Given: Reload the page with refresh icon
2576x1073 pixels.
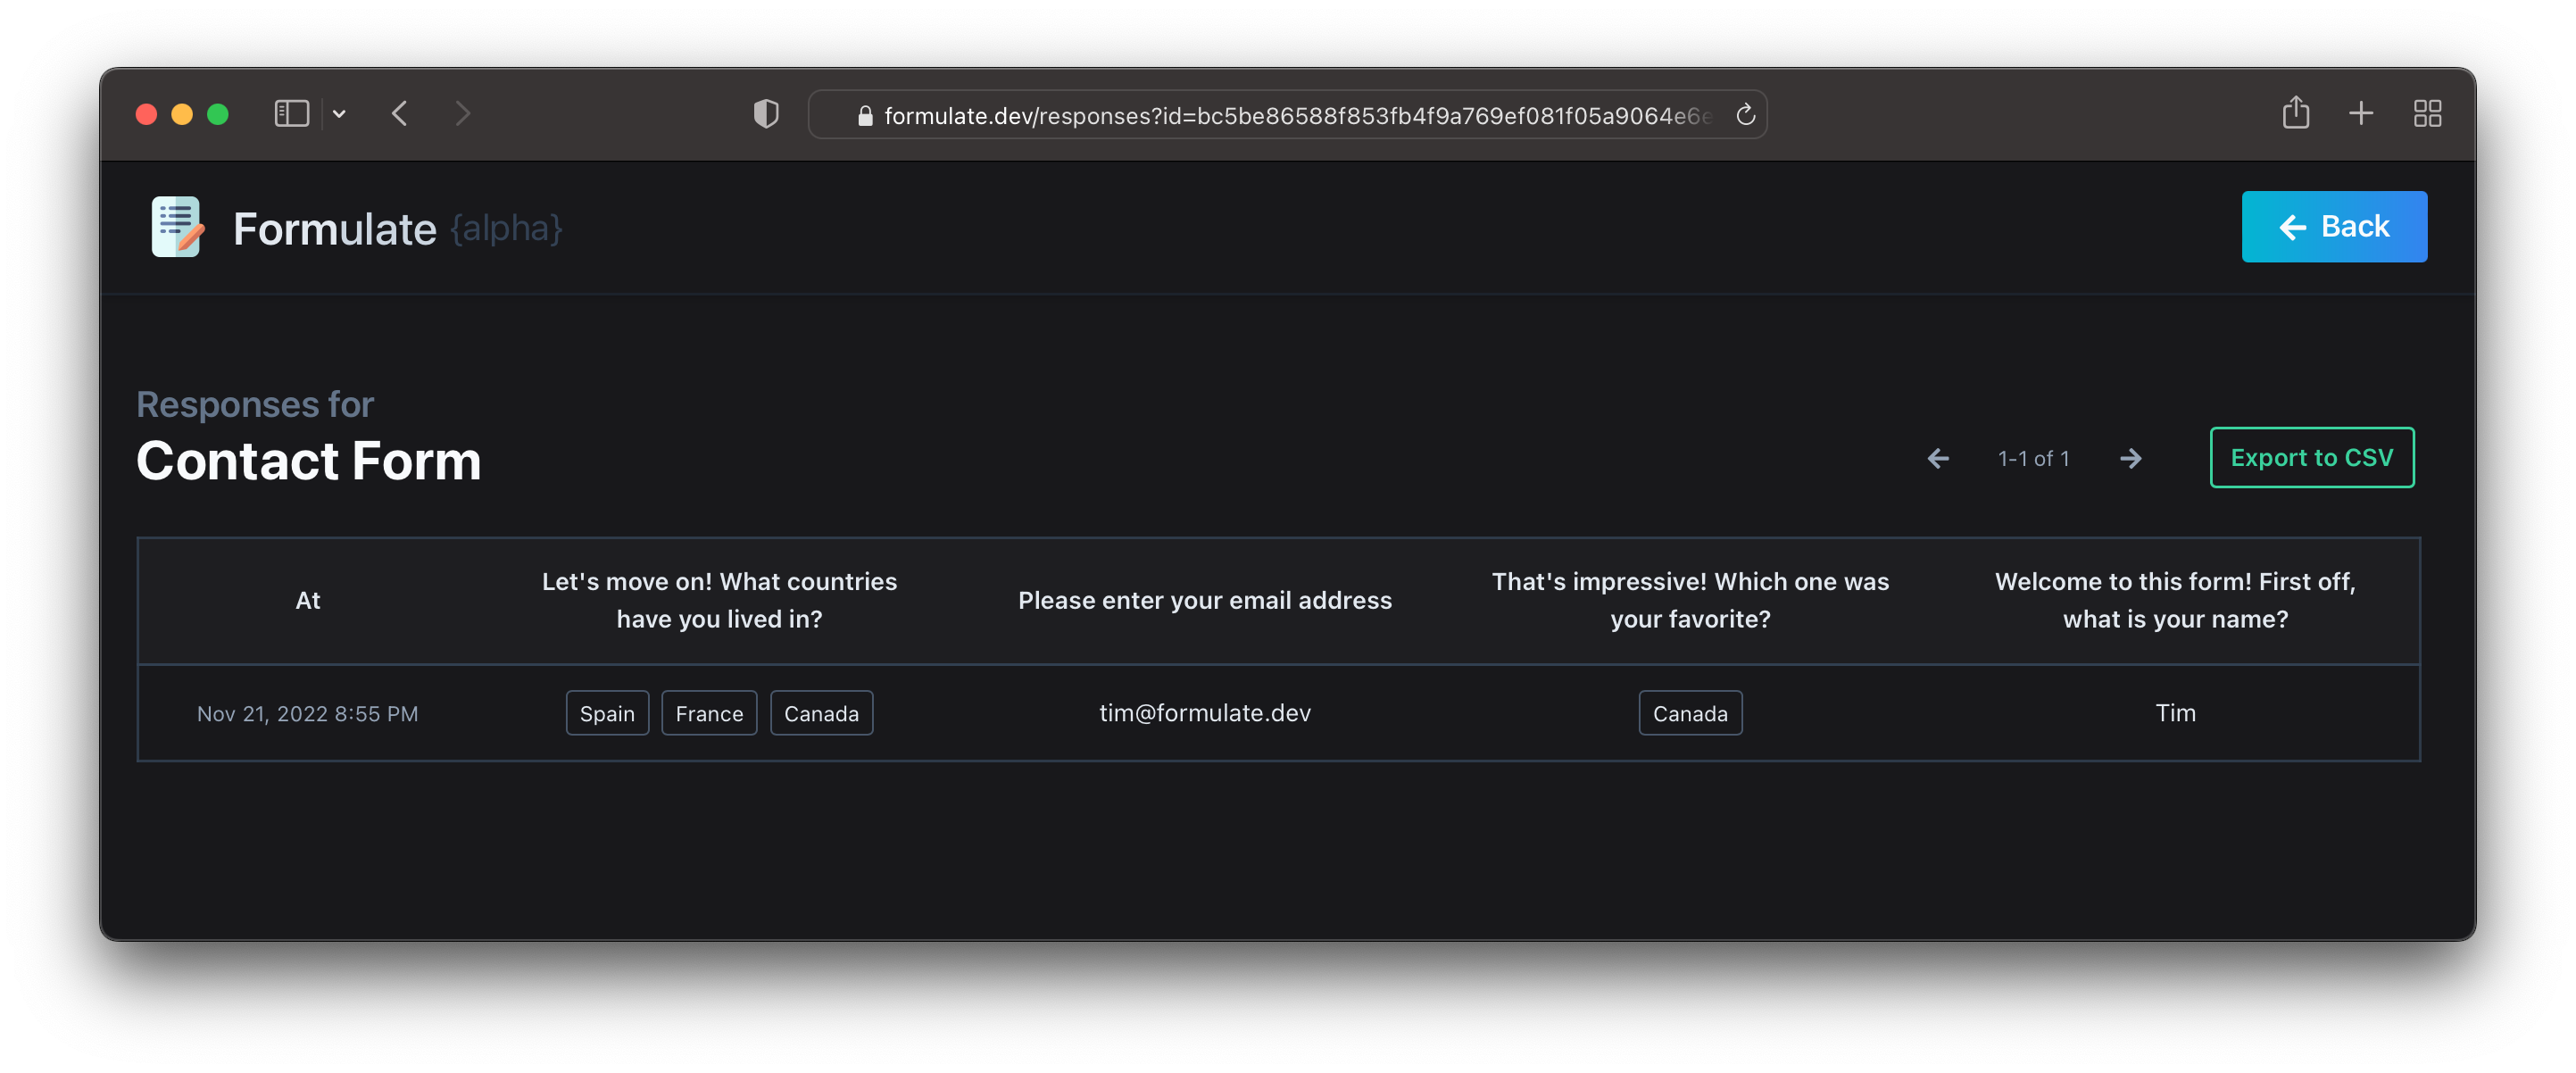Looking at the screenshot, I should [1745, 115].
